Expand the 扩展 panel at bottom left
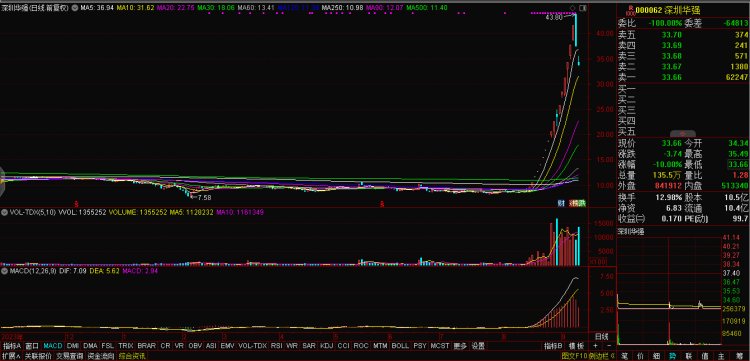The height and width of the screenshot is (361, 750). point(12,356)
